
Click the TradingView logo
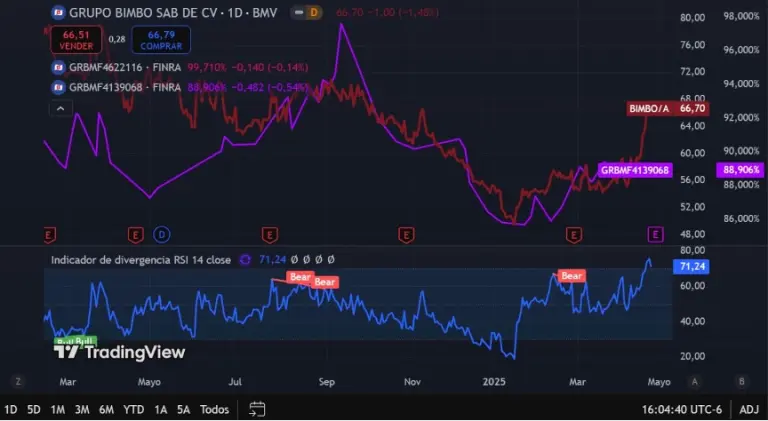point(119,351)
